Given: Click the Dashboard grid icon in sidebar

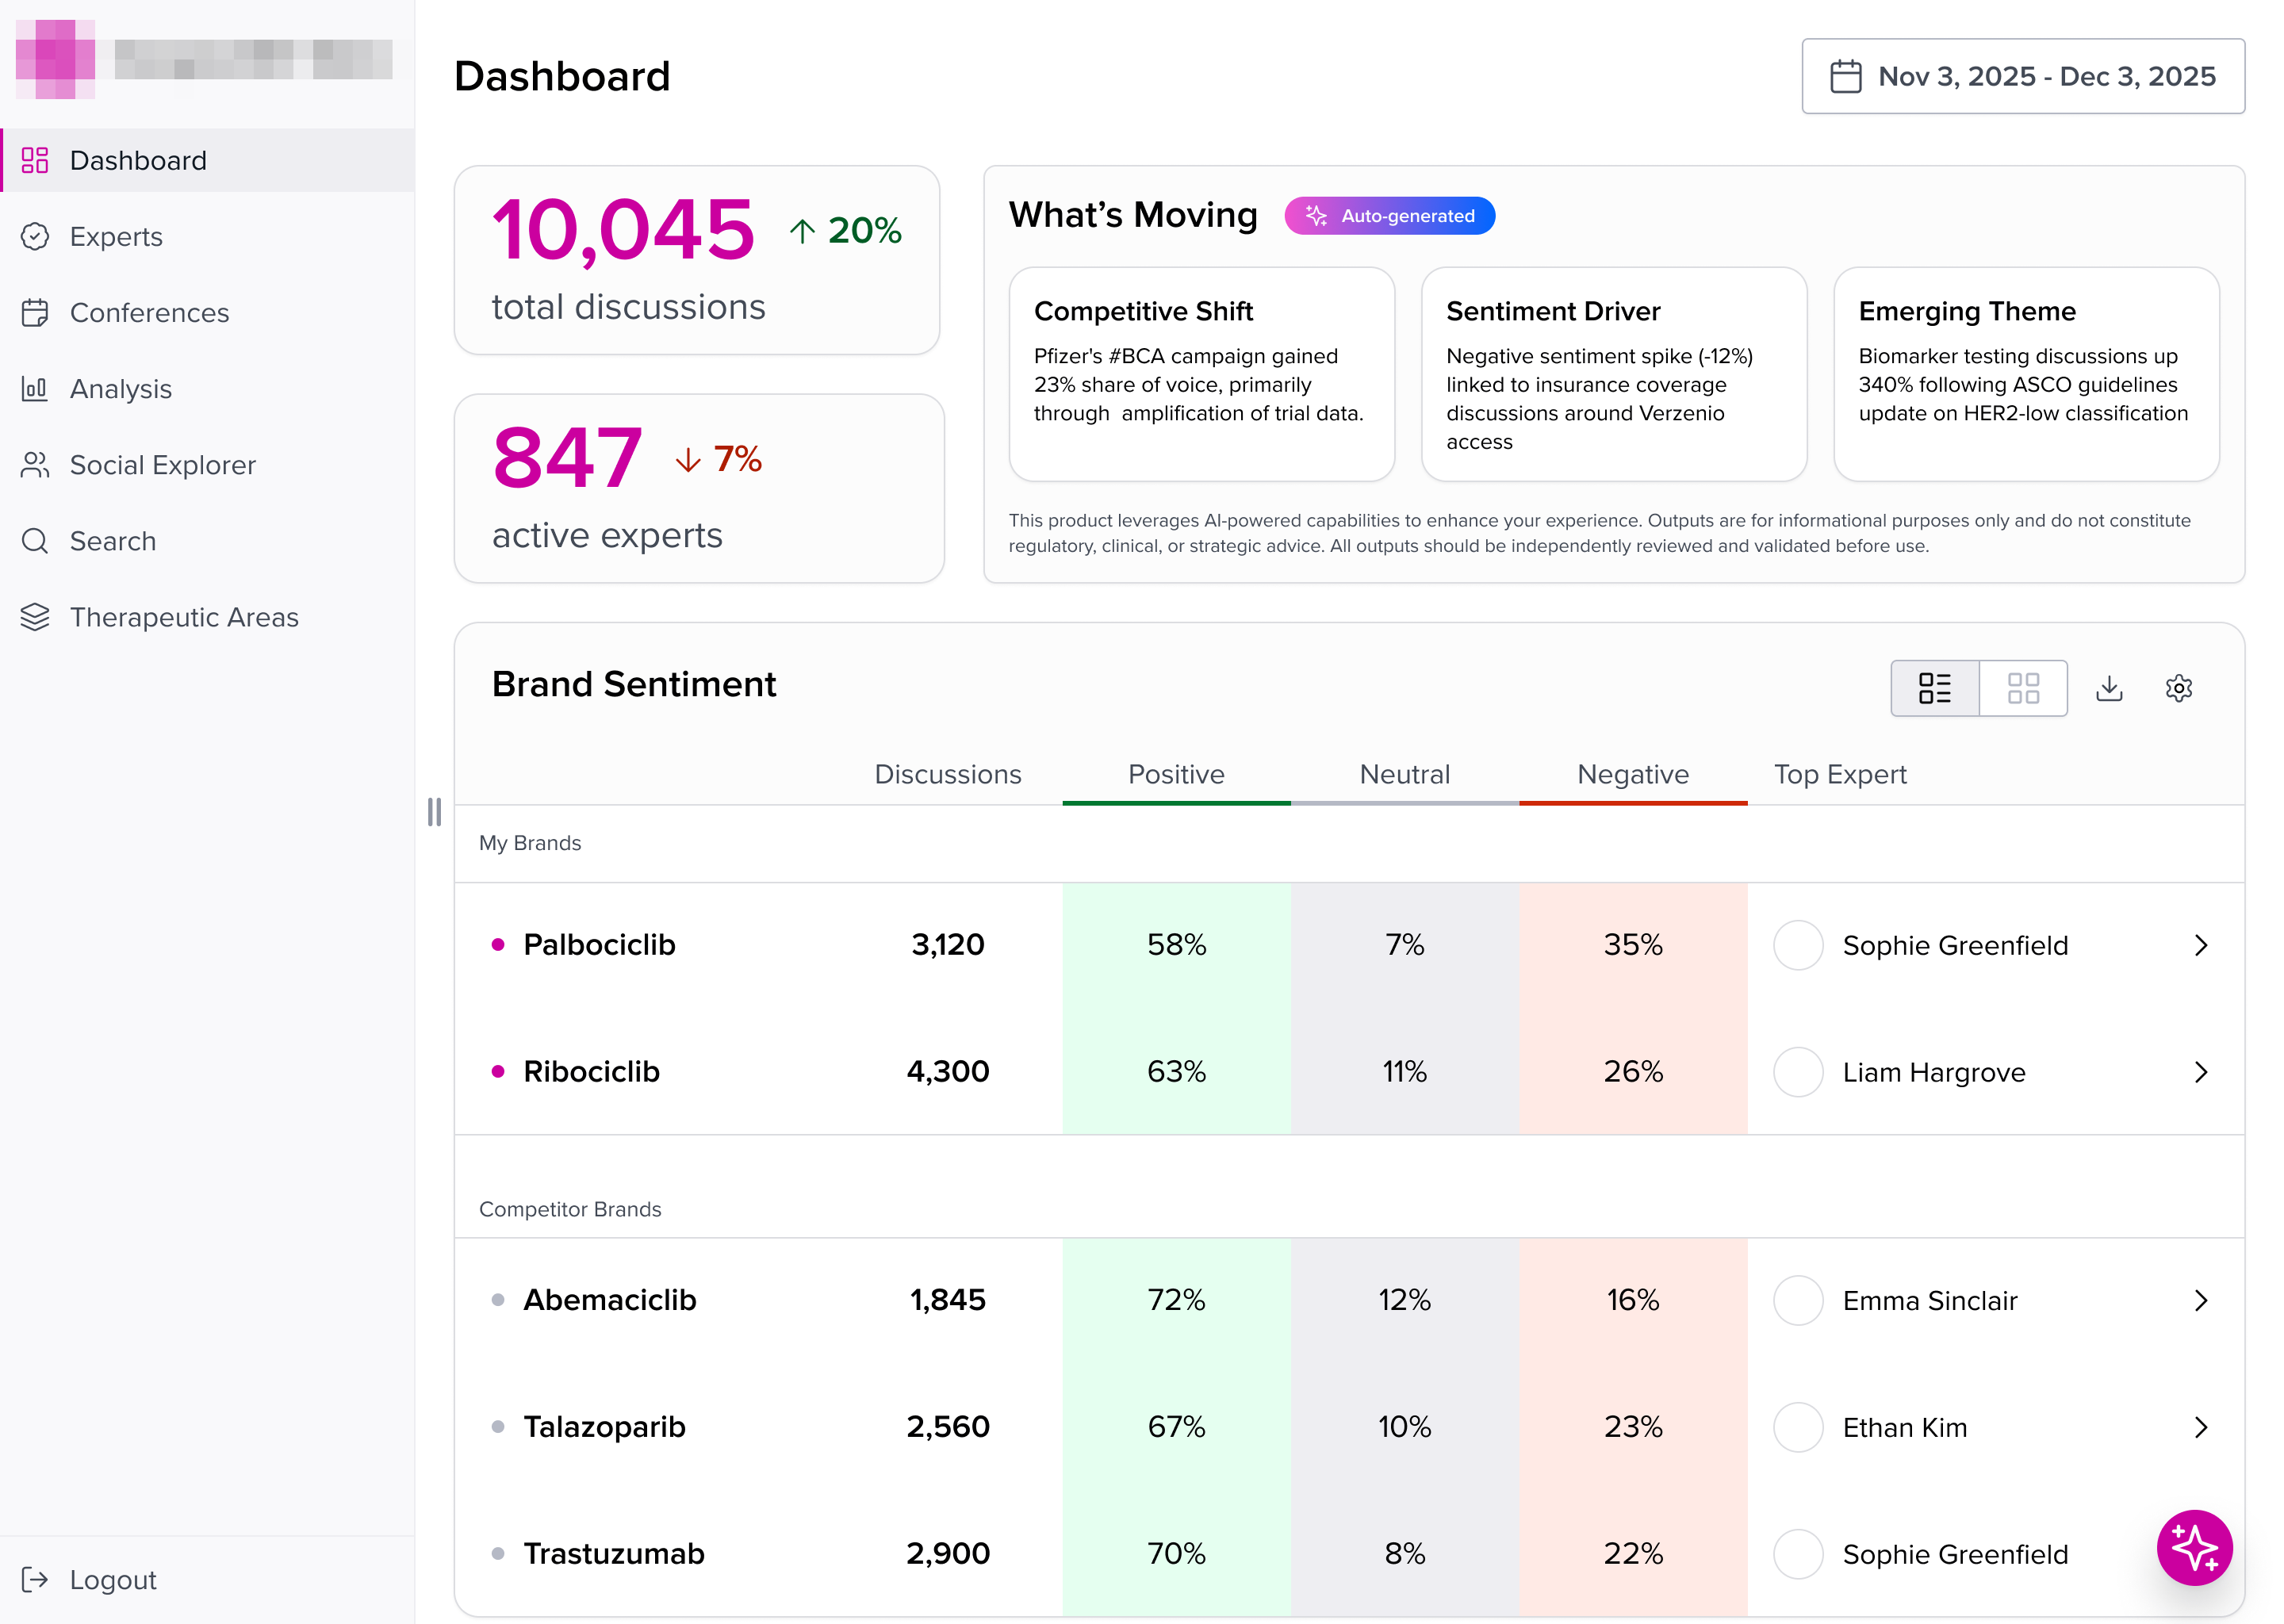Looking at the screenshot, I should click(x=35, y=160).
